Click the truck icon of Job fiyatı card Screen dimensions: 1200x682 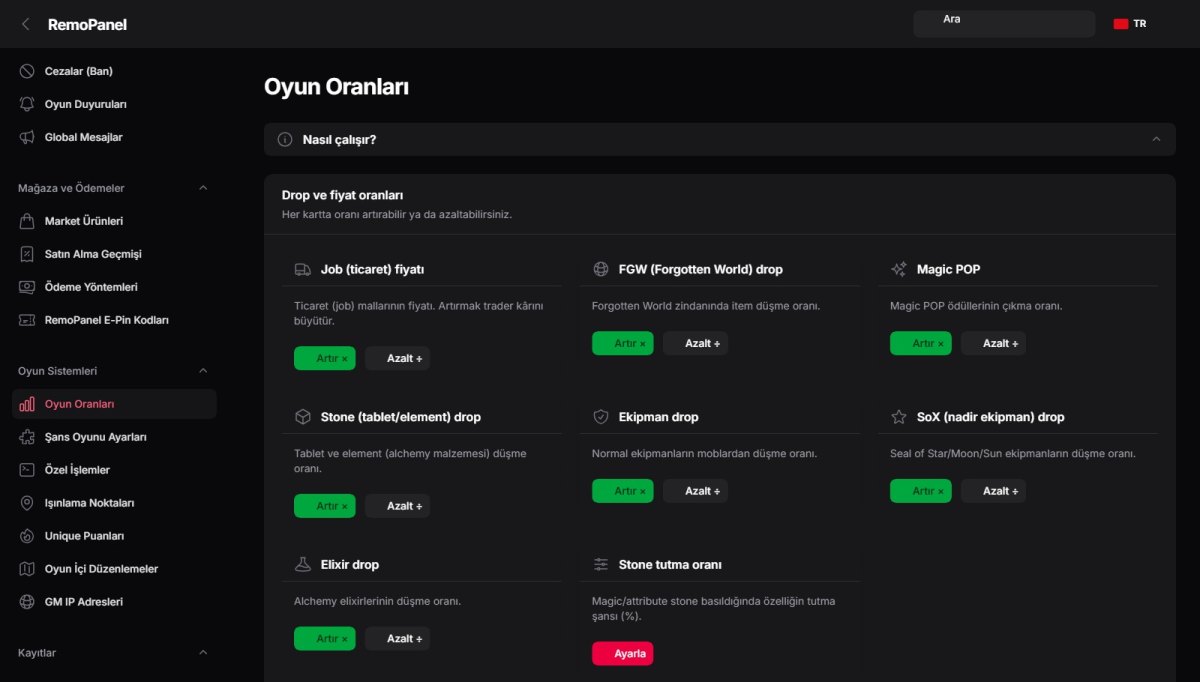[x=303, y=269]
